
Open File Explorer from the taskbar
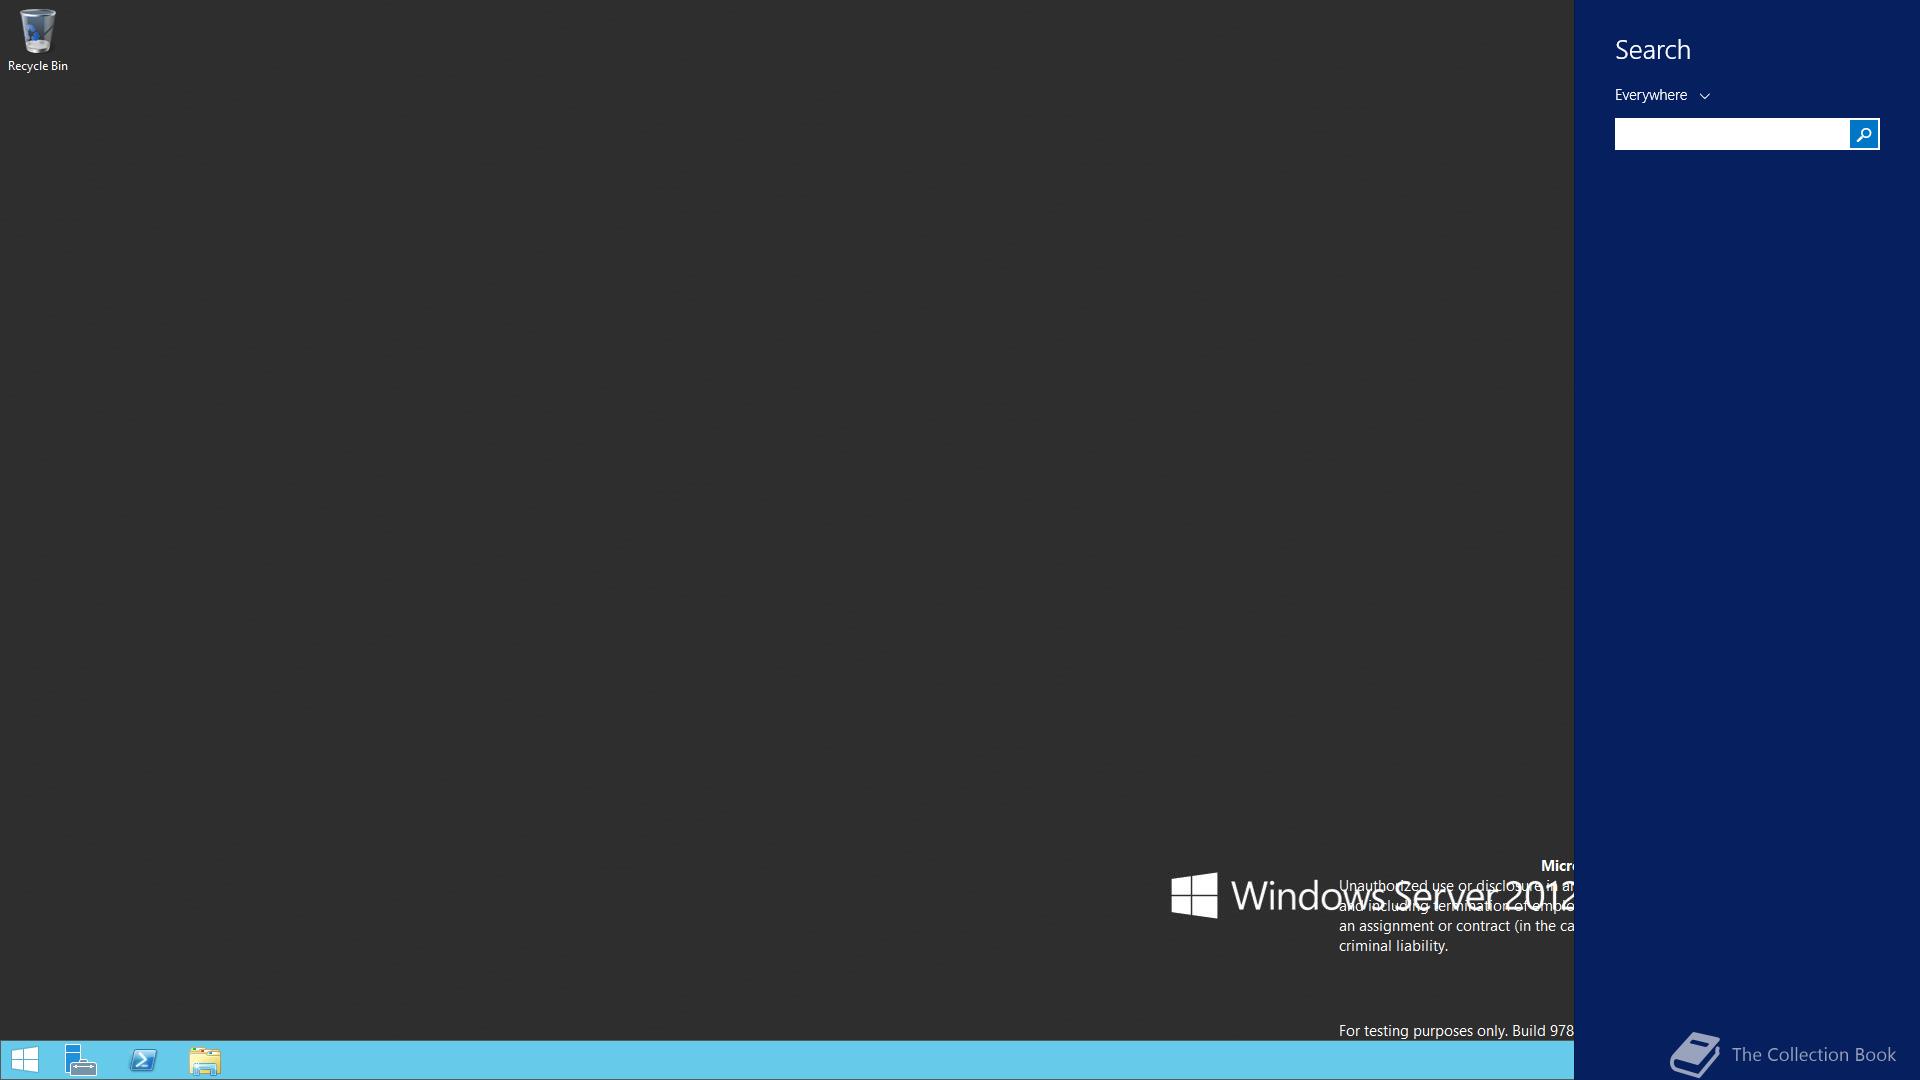coord(205,1060)
